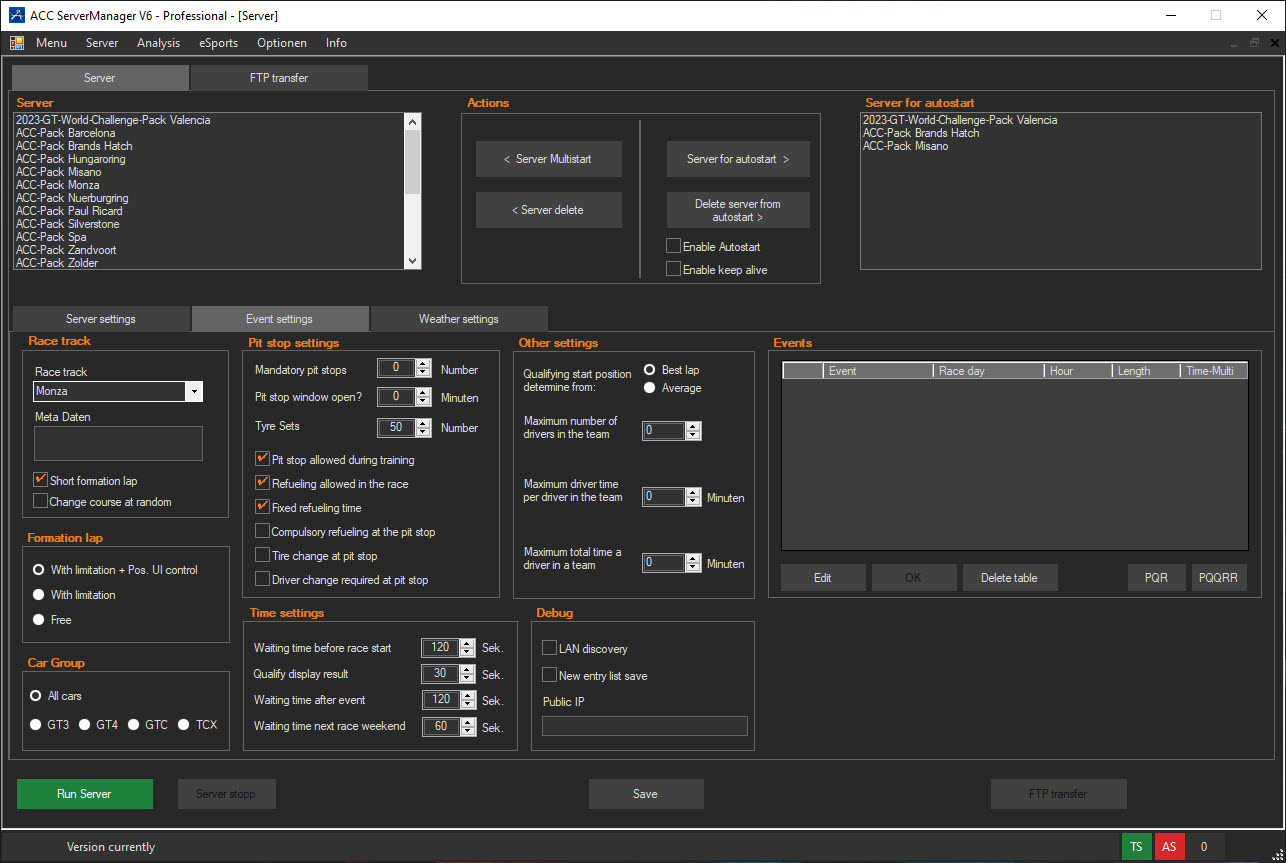Uncheck Short formation lap
The image size is (1286, 863).
coord(41,481)
